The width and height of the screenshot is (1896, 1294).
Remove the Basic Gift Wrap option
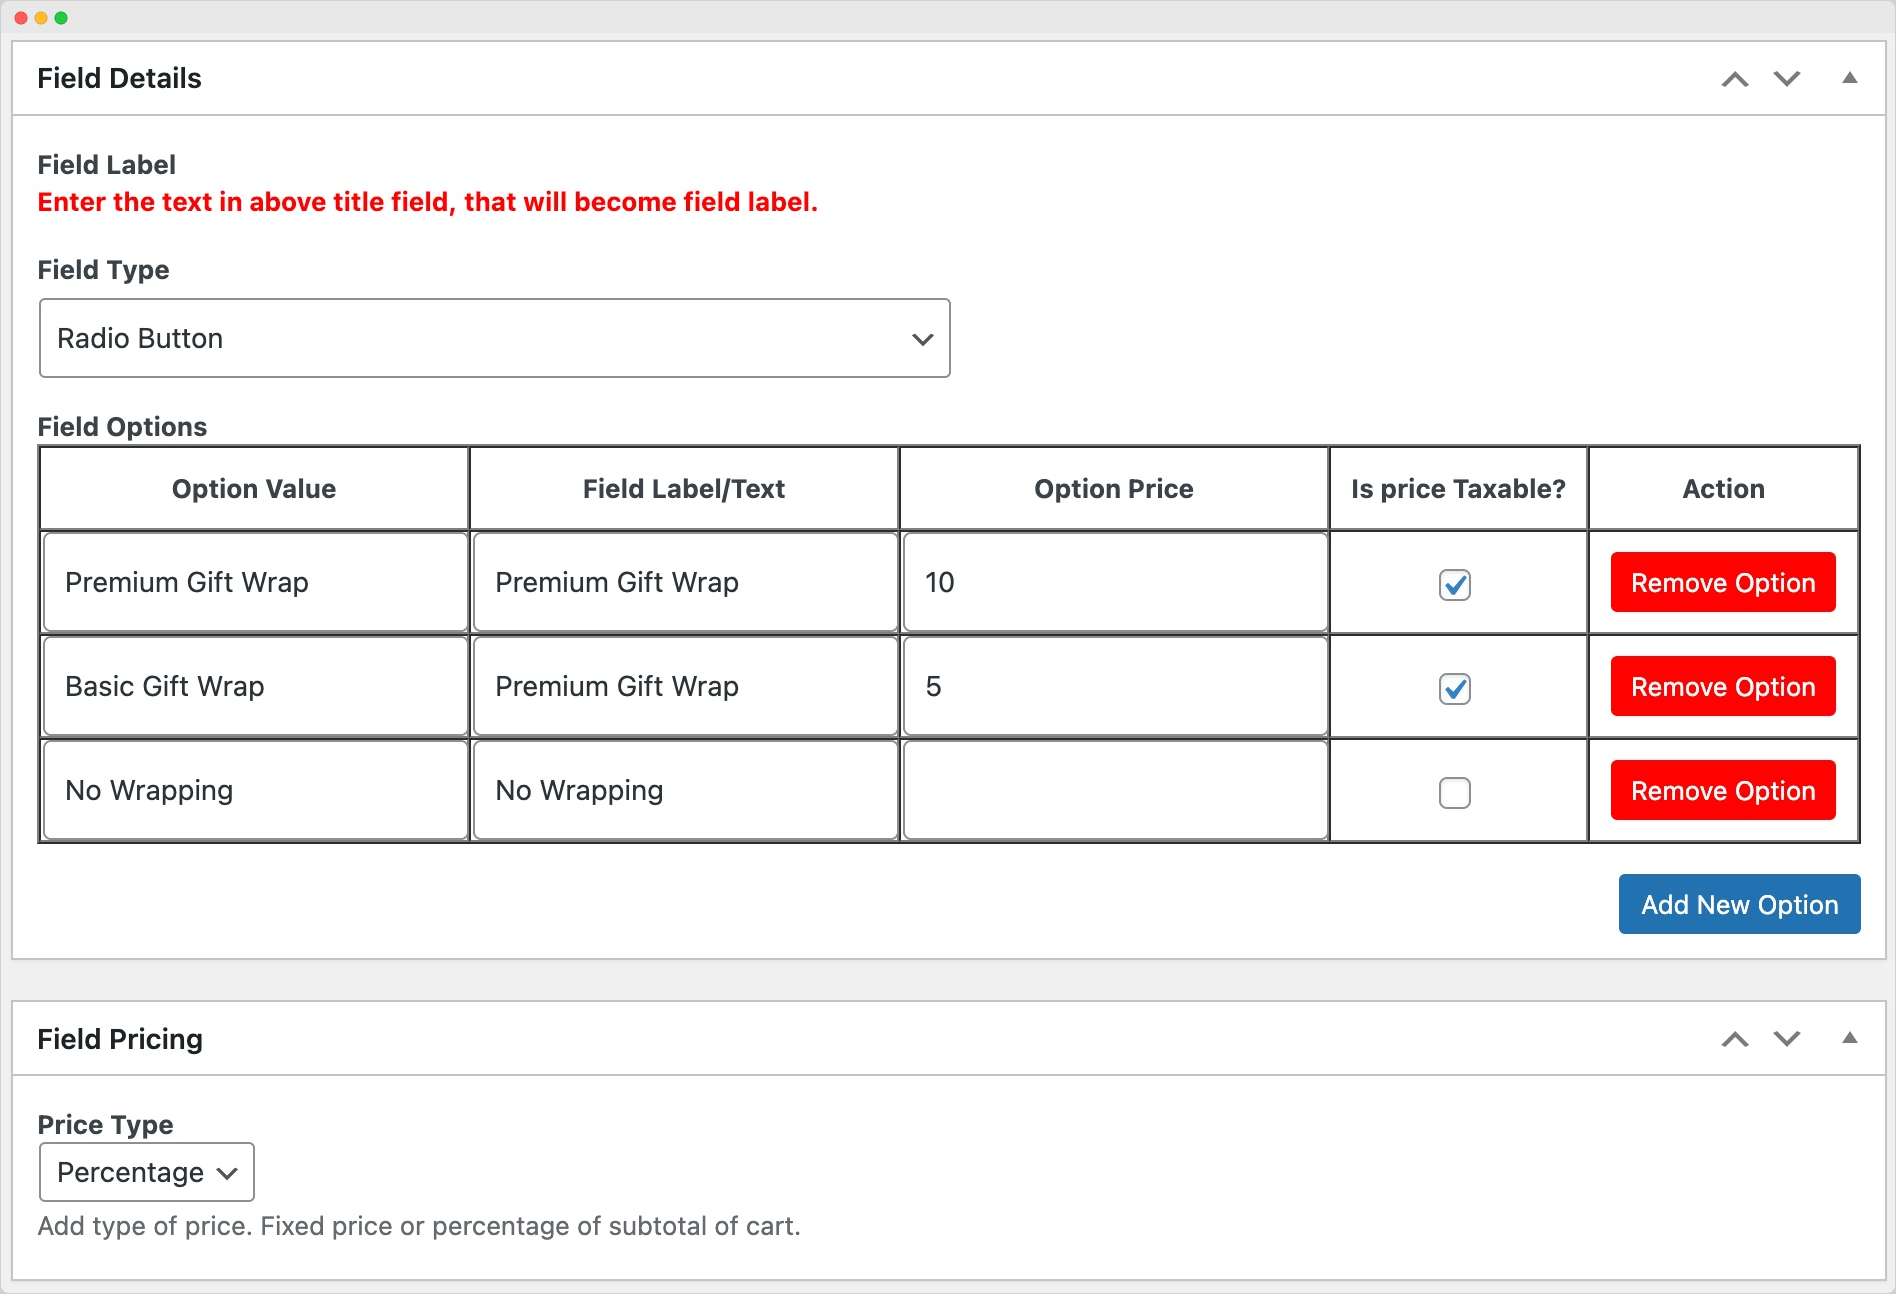pyautogui.click(x=1723, y=686)
